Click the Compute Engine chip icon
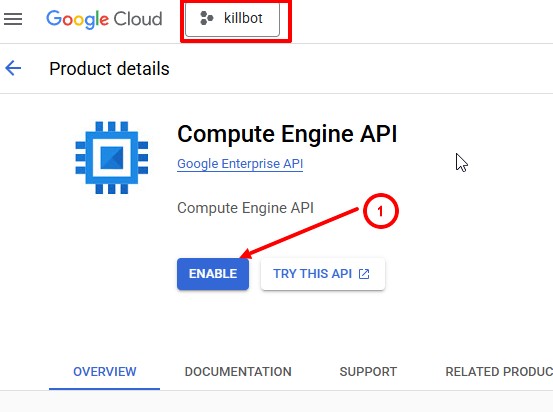 112,158
